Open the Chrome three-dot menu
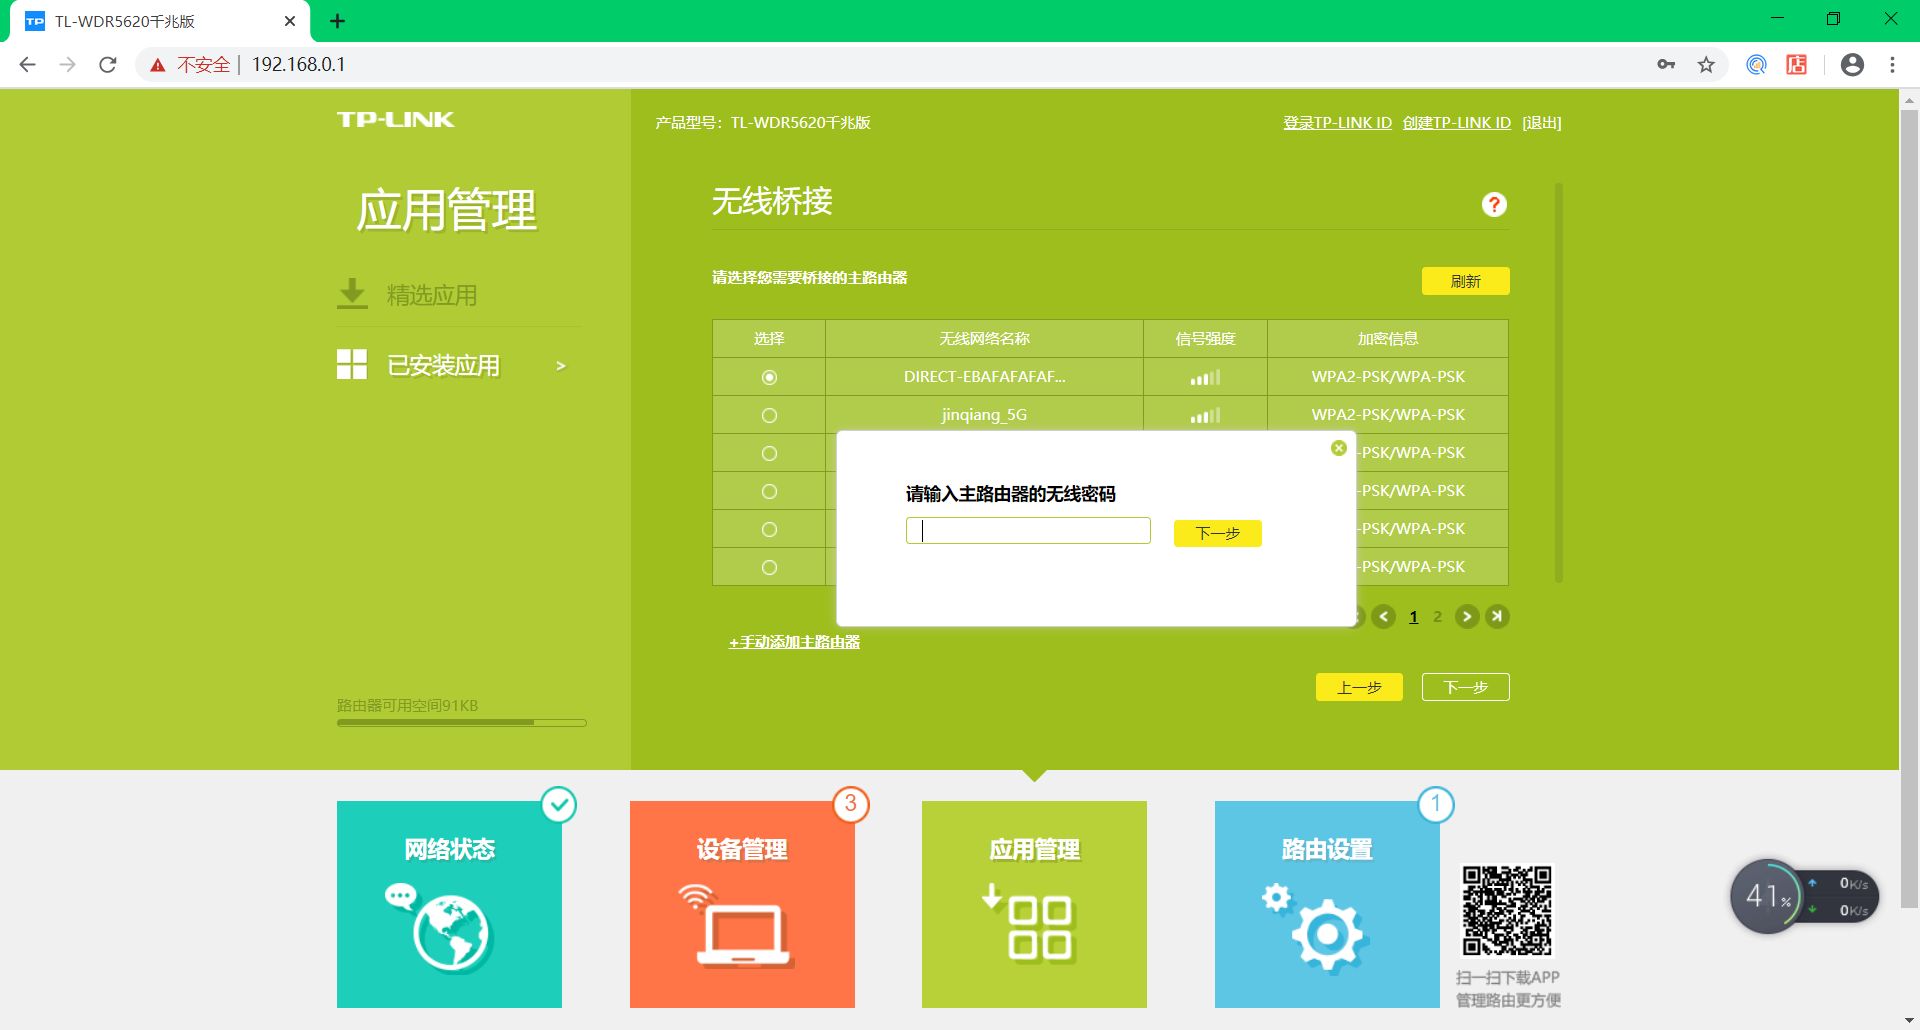The image size is (1920, 1030). click(x=1892, y=64)
